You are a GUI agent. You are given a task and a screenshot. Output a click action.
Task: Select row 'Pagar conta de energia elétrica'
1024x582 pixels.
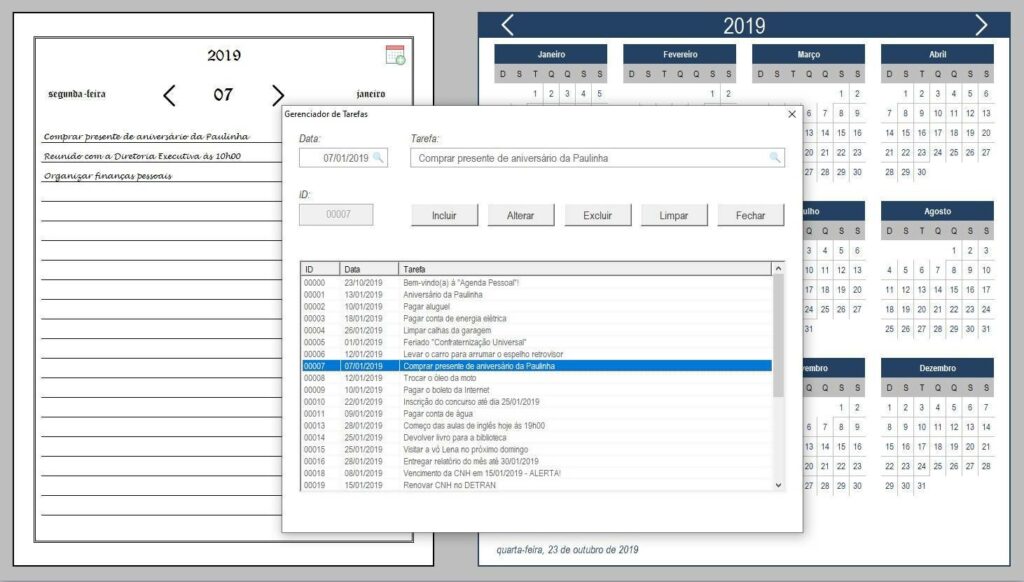536,318
